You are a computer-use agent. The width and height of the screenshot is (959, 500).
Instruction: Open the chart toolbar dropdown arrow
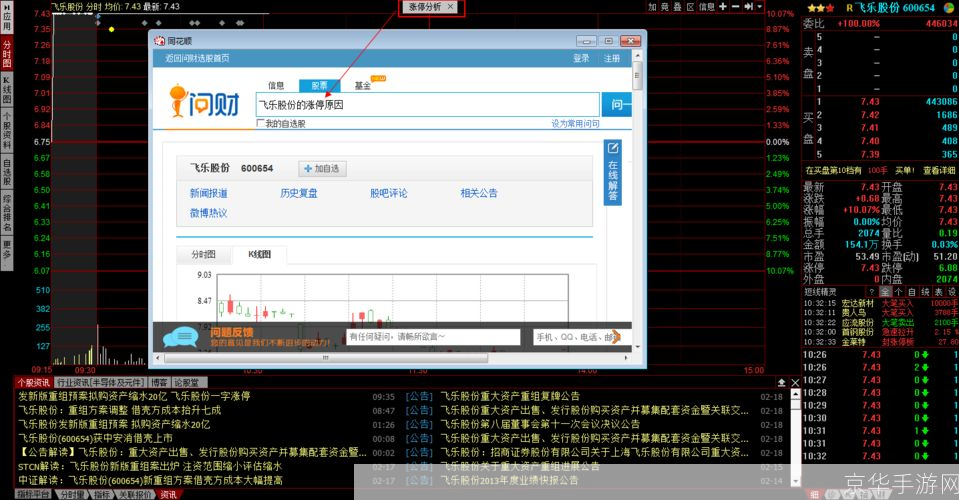(x=760, y=6)
